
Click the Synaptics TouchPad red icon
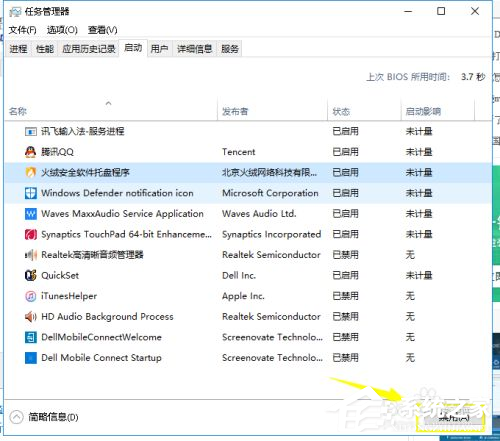pos(31,234)
